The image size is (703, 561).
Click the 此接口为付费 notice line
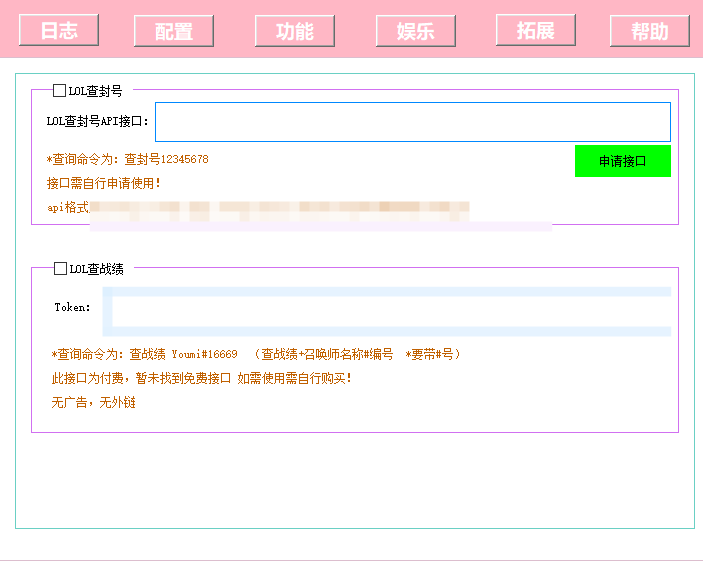tap(201, 379)
